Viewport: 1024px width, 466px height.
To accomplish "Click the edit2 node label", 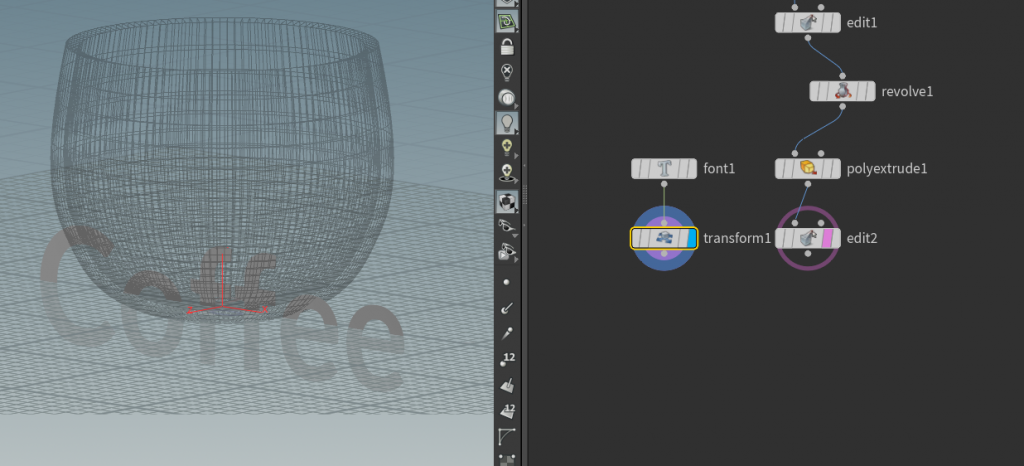I will coord(862,238).
